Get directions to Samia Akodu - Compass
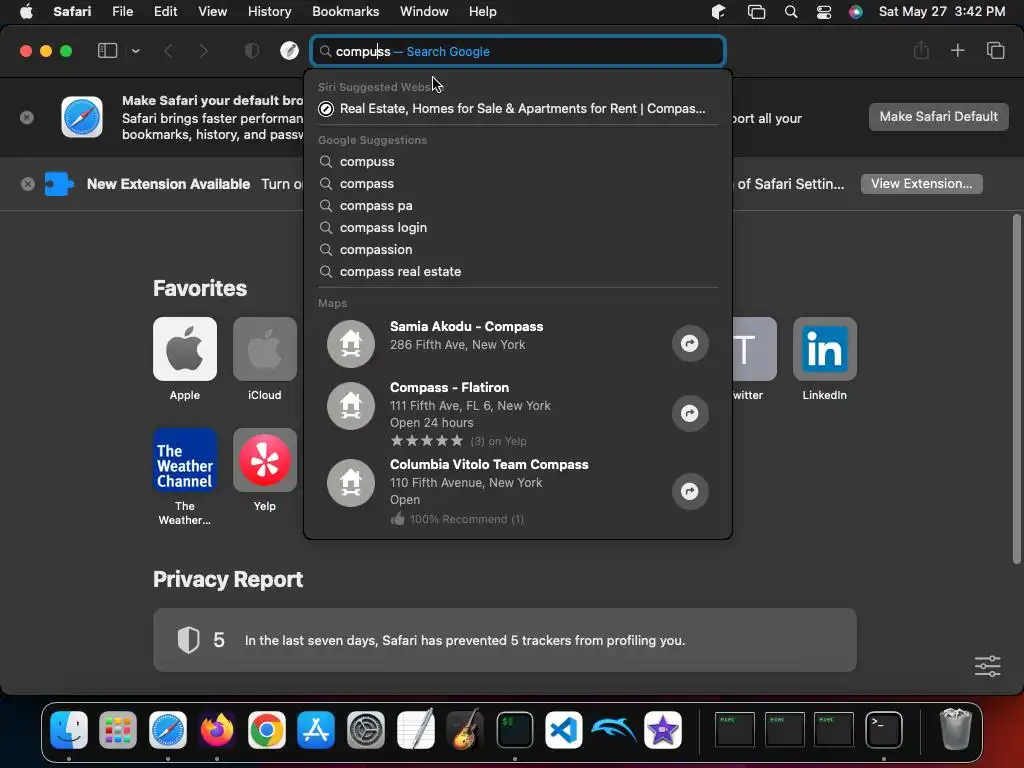 point(690,344)
